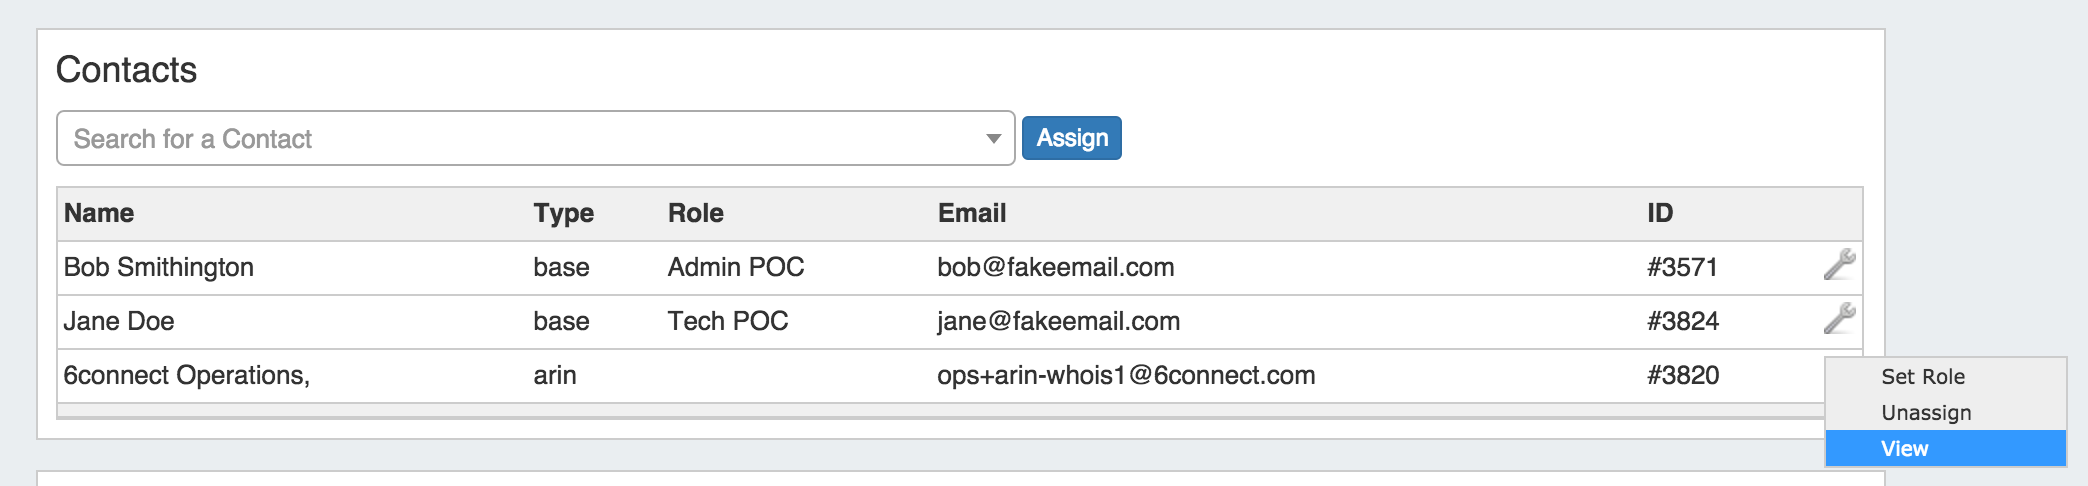
Task: Click the bob@fakeemail.com email address
Action: [1055, 267]
